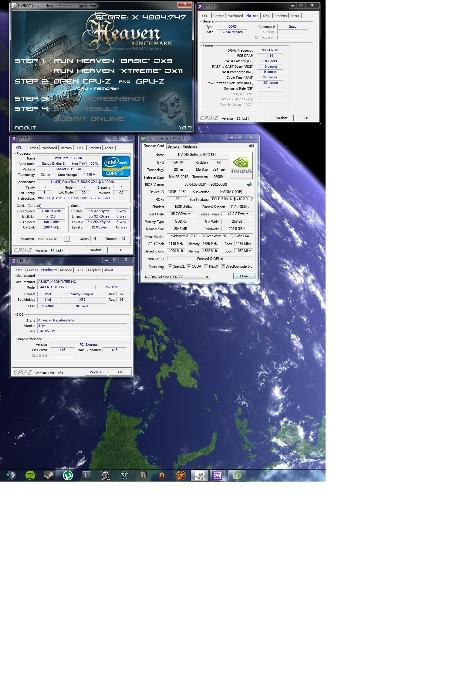Open processor Selection dropdown in CPU-Z
466x700 pixels.
point(51,239)
